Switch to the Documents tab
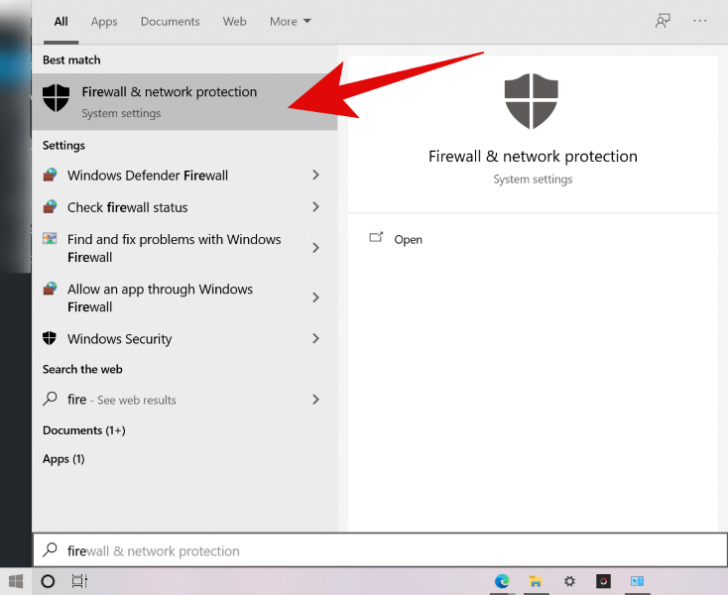The image size is (728, 595). [x=170, y=21]
